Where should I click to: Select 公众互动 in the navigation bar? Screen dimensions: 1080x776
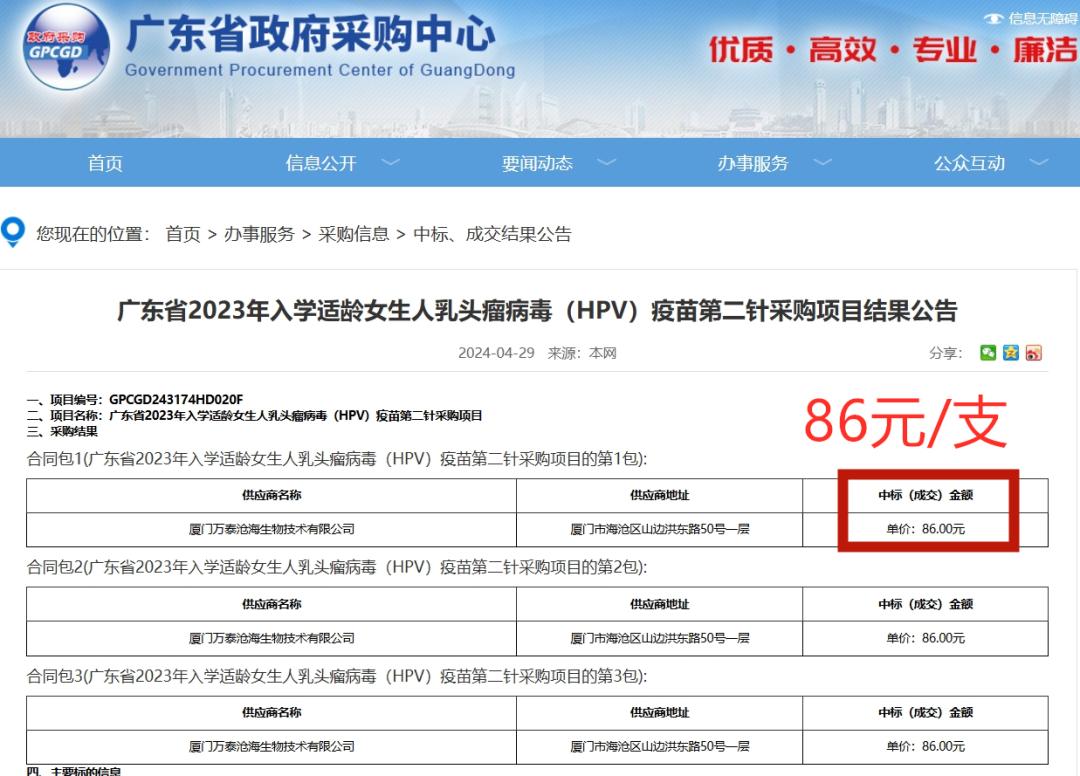969,163
